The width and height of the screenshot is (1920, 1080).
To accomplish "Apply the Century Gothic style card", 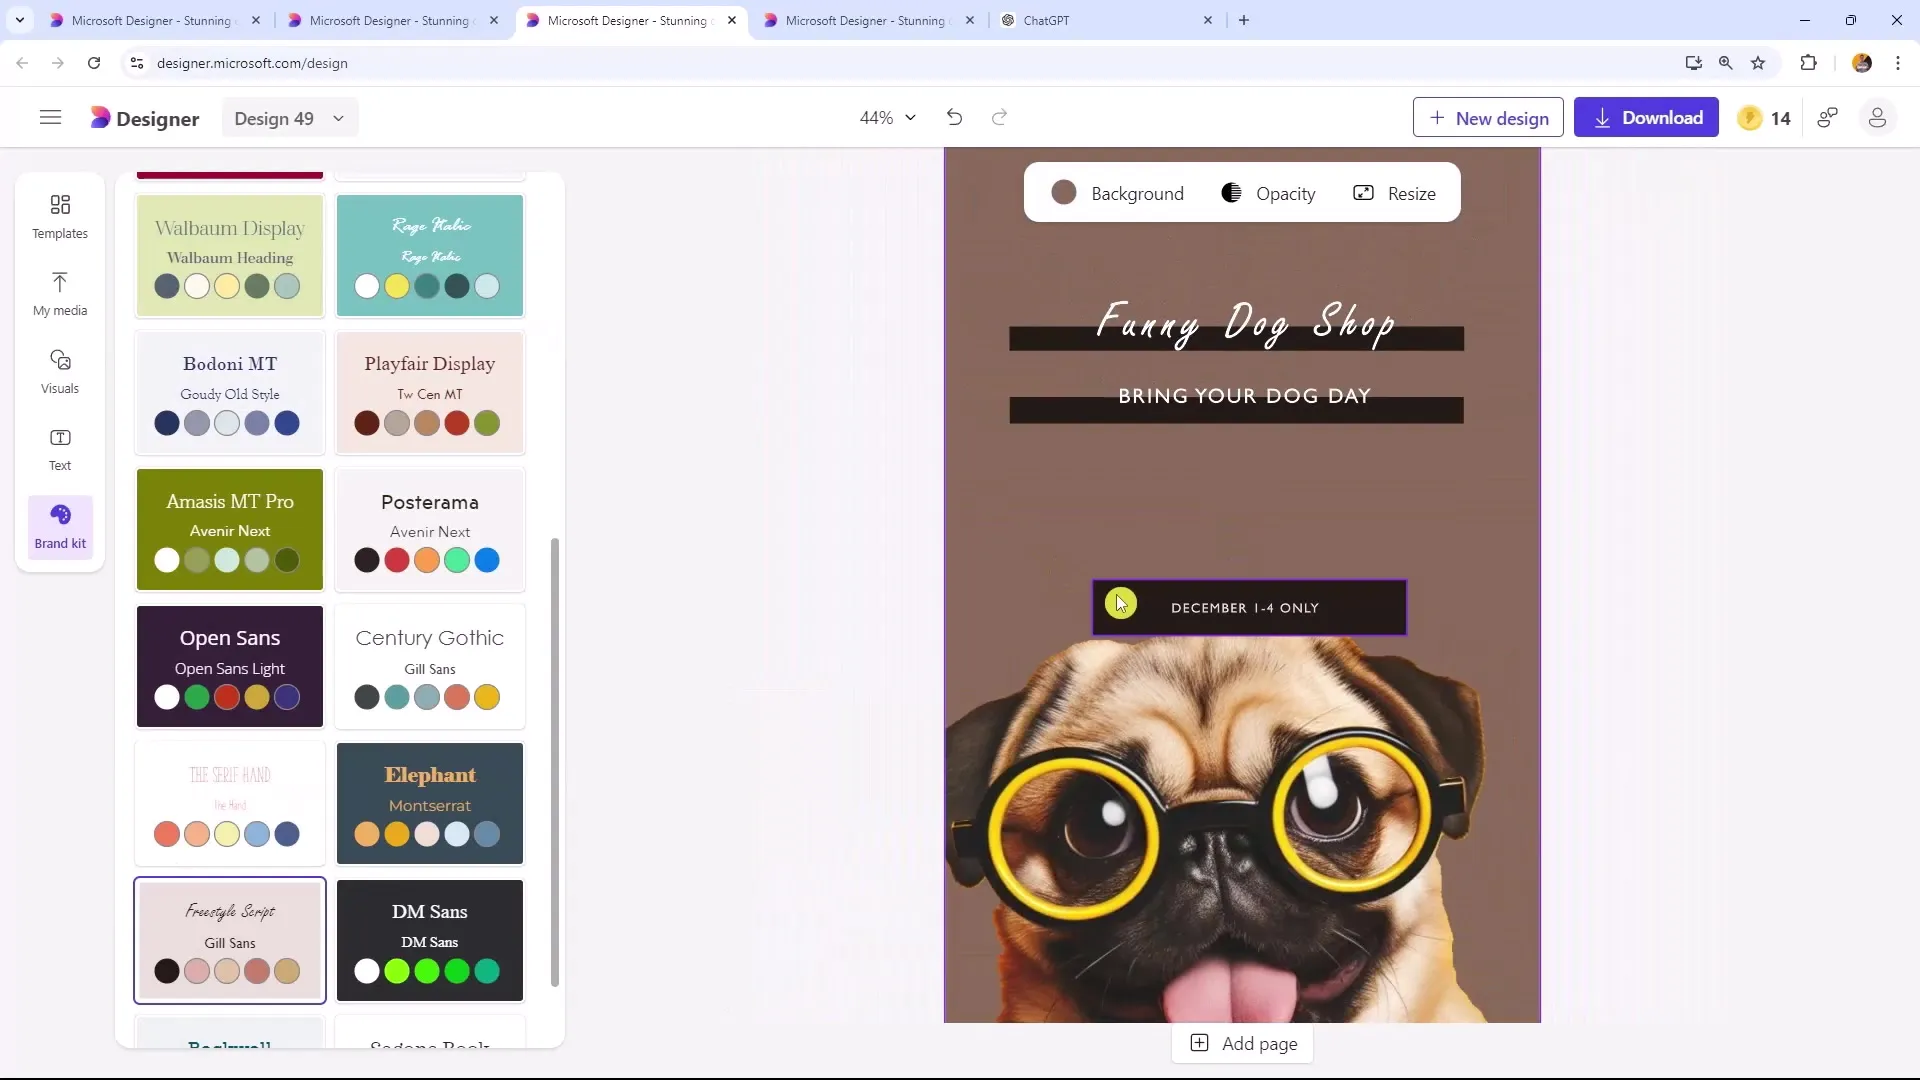I will coord(430,667).
